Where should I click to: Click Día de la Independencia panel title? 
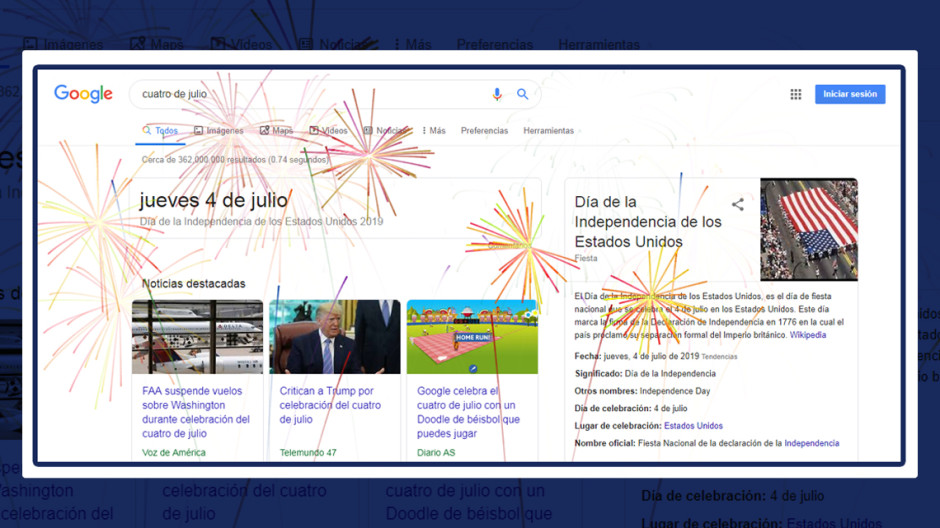[x=648, y=222]
